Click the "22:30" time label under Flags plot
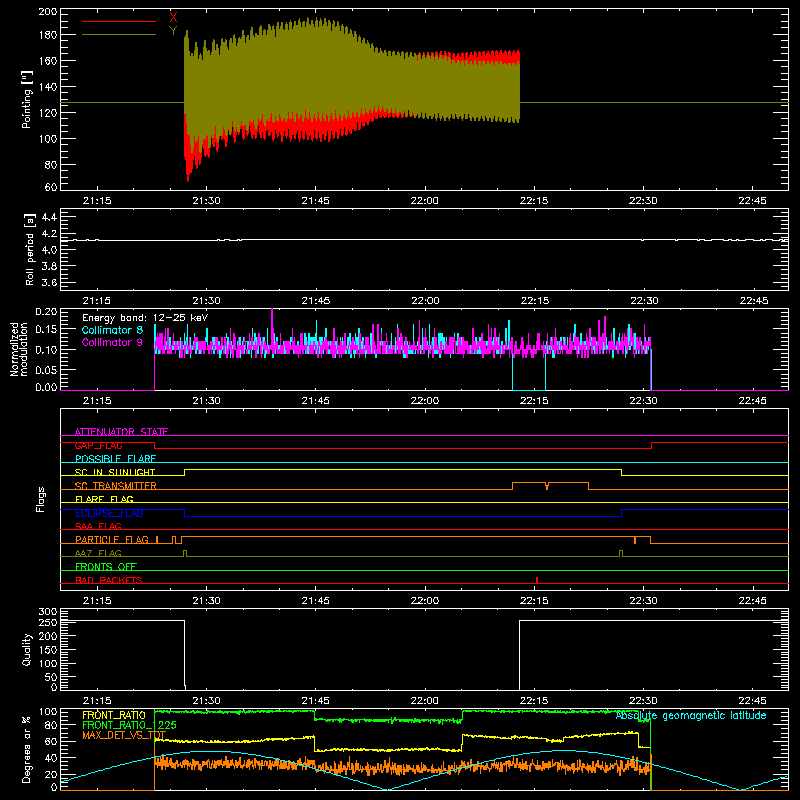The height and width of the screenshot is (800, 800). (x=643, y=601)
